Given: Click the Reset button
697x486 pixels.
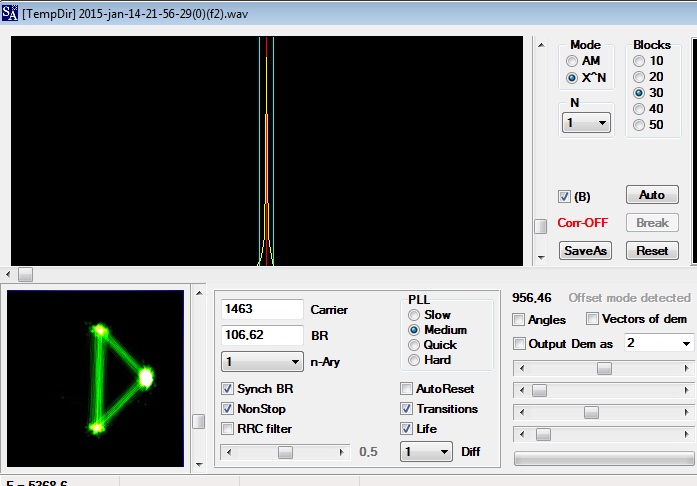Looking at the screenshot, I should tap(652, 251).
